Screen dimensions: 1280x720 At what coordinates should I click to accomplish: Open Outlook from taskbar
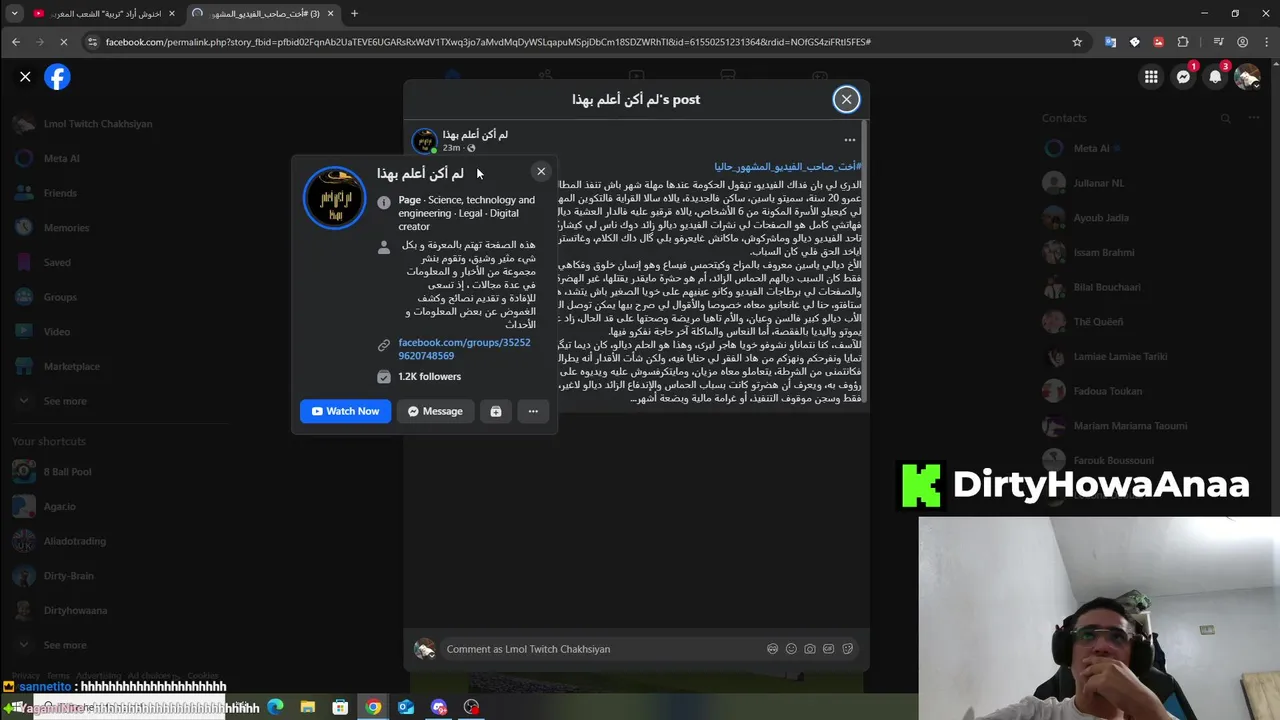(406, 707)
